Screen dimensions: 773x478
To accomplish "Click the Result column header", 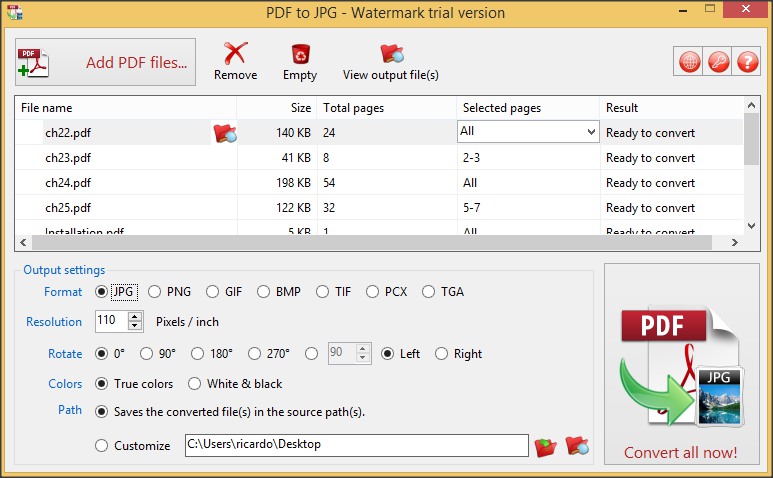I will coord(671,108).
